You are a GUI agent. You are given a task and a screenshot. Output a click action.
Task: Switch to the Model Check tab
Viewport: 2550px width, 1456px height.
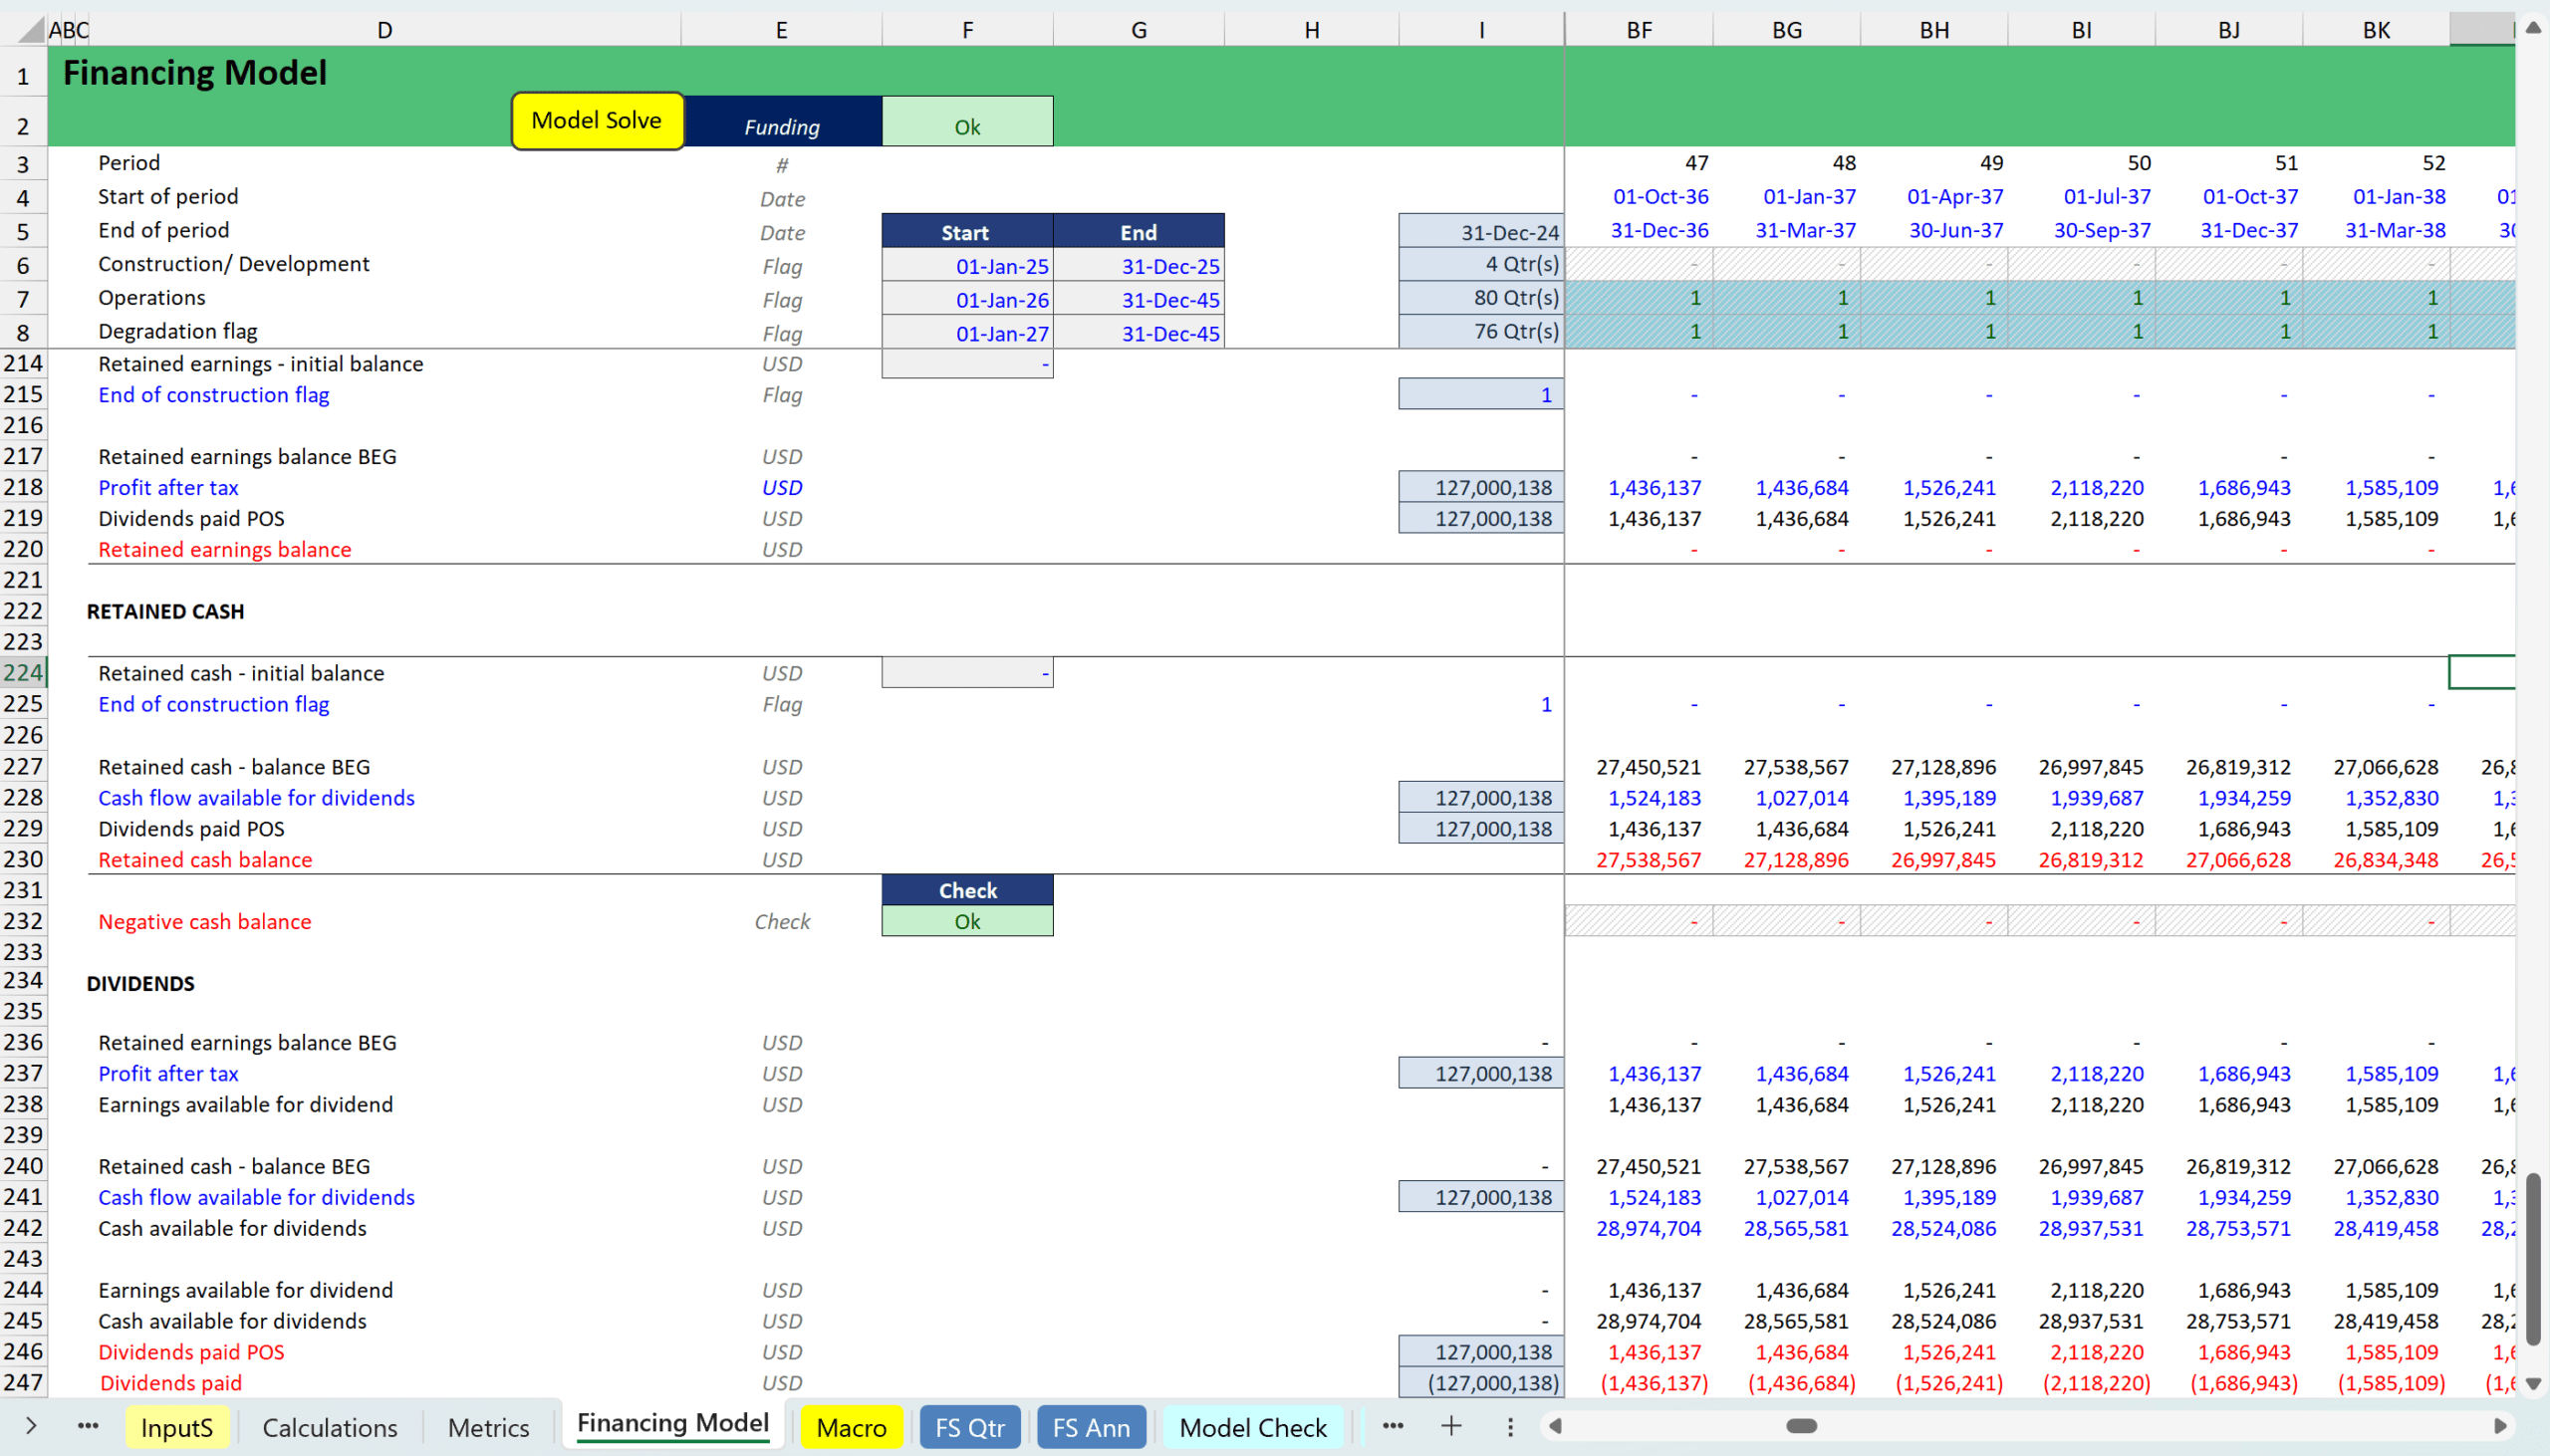coord(1253,1427)
